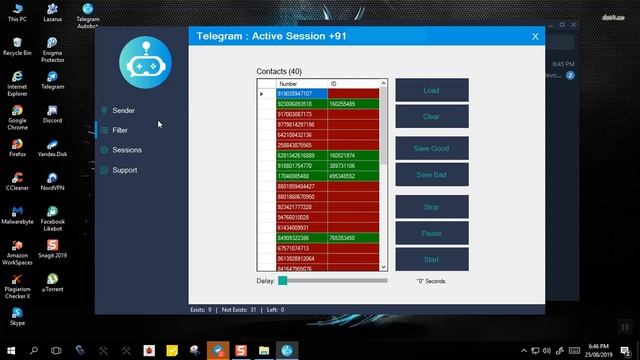Select the number cell 923421777228
This screenshot has width=640, height=360.
(x=302, y=207)
